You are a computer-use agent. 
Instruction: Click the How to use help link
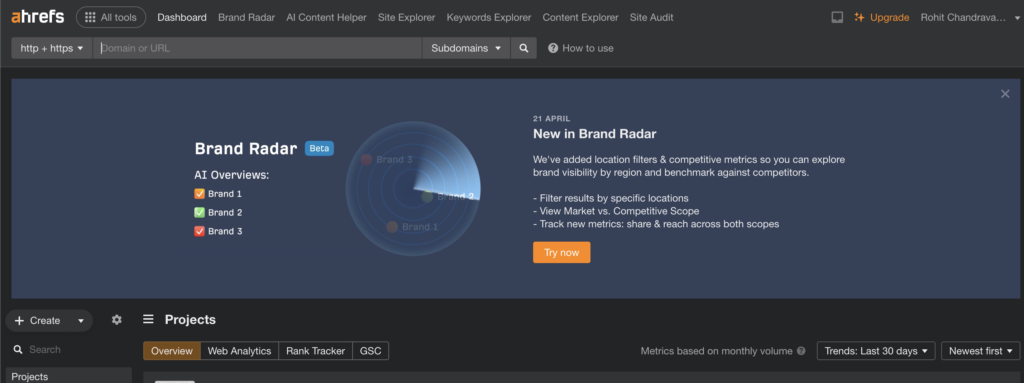(581, 48)
